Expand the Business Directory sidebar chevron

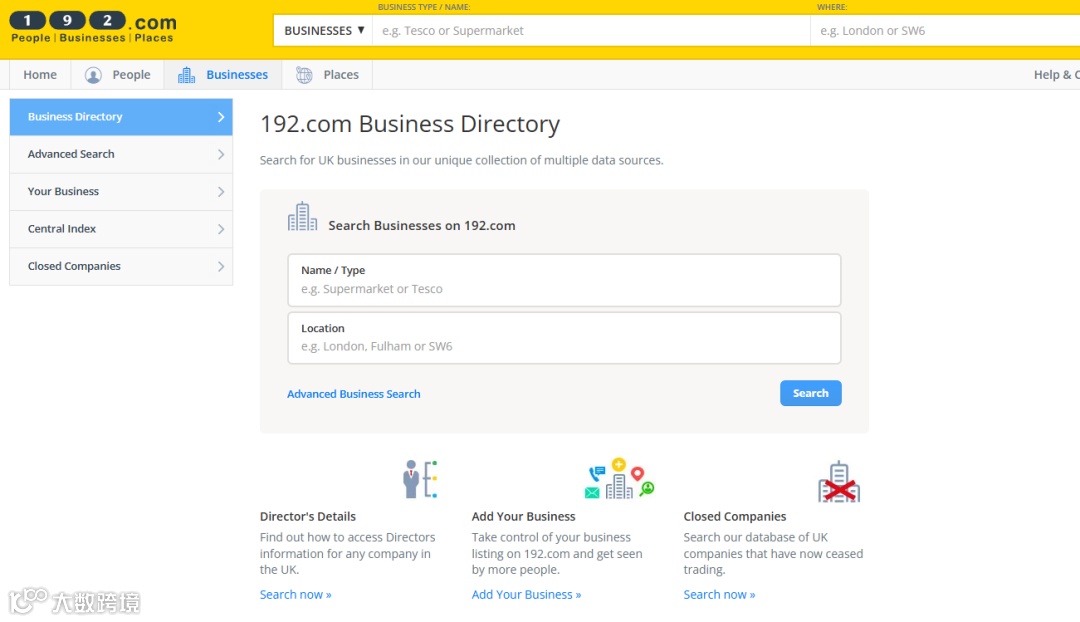click(221, 117)
